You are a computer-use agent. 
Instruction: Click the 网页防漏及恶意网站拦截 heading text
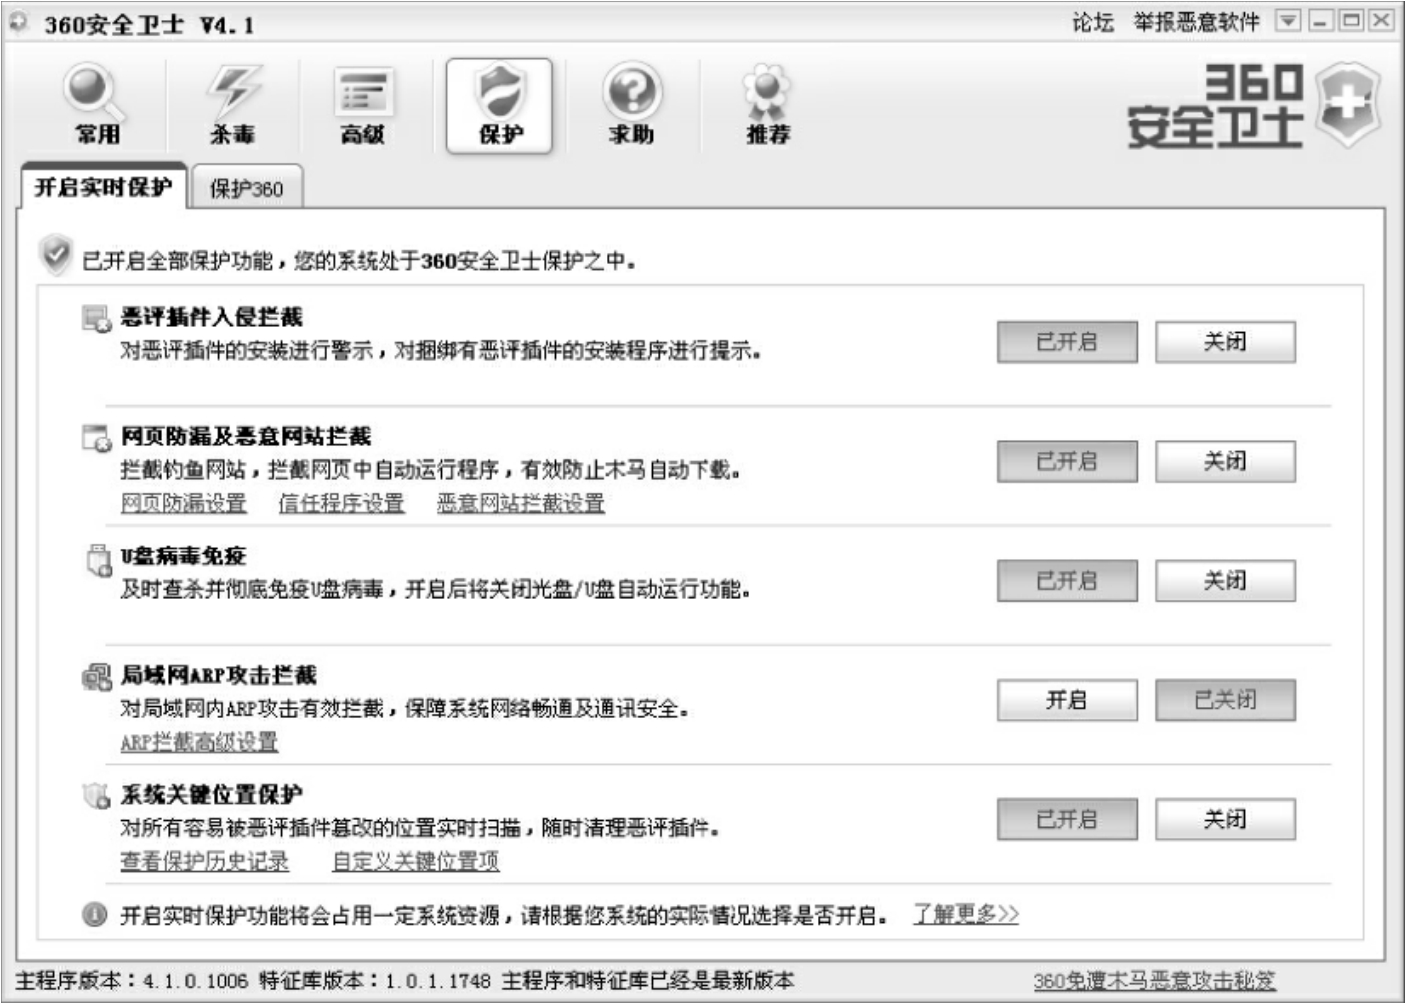coord(245,437)
